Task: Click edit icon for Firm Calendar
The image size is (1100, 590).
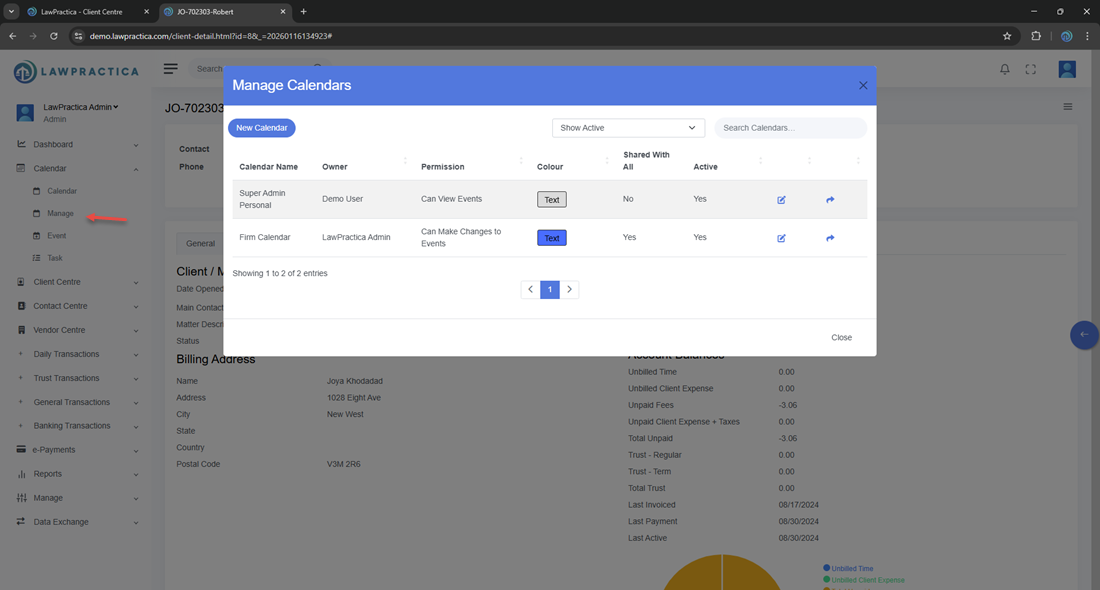Action: pos(781,238)
